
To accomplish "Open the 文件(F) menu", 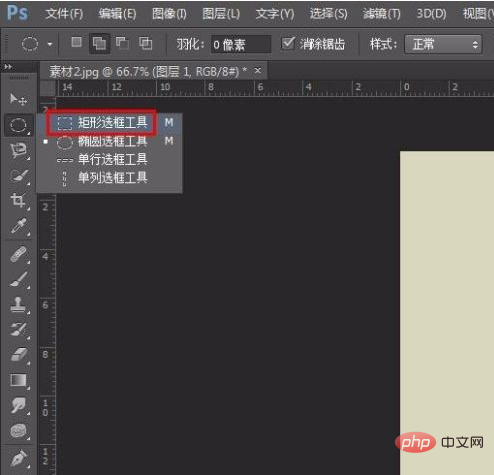I will tap(64, 14).
